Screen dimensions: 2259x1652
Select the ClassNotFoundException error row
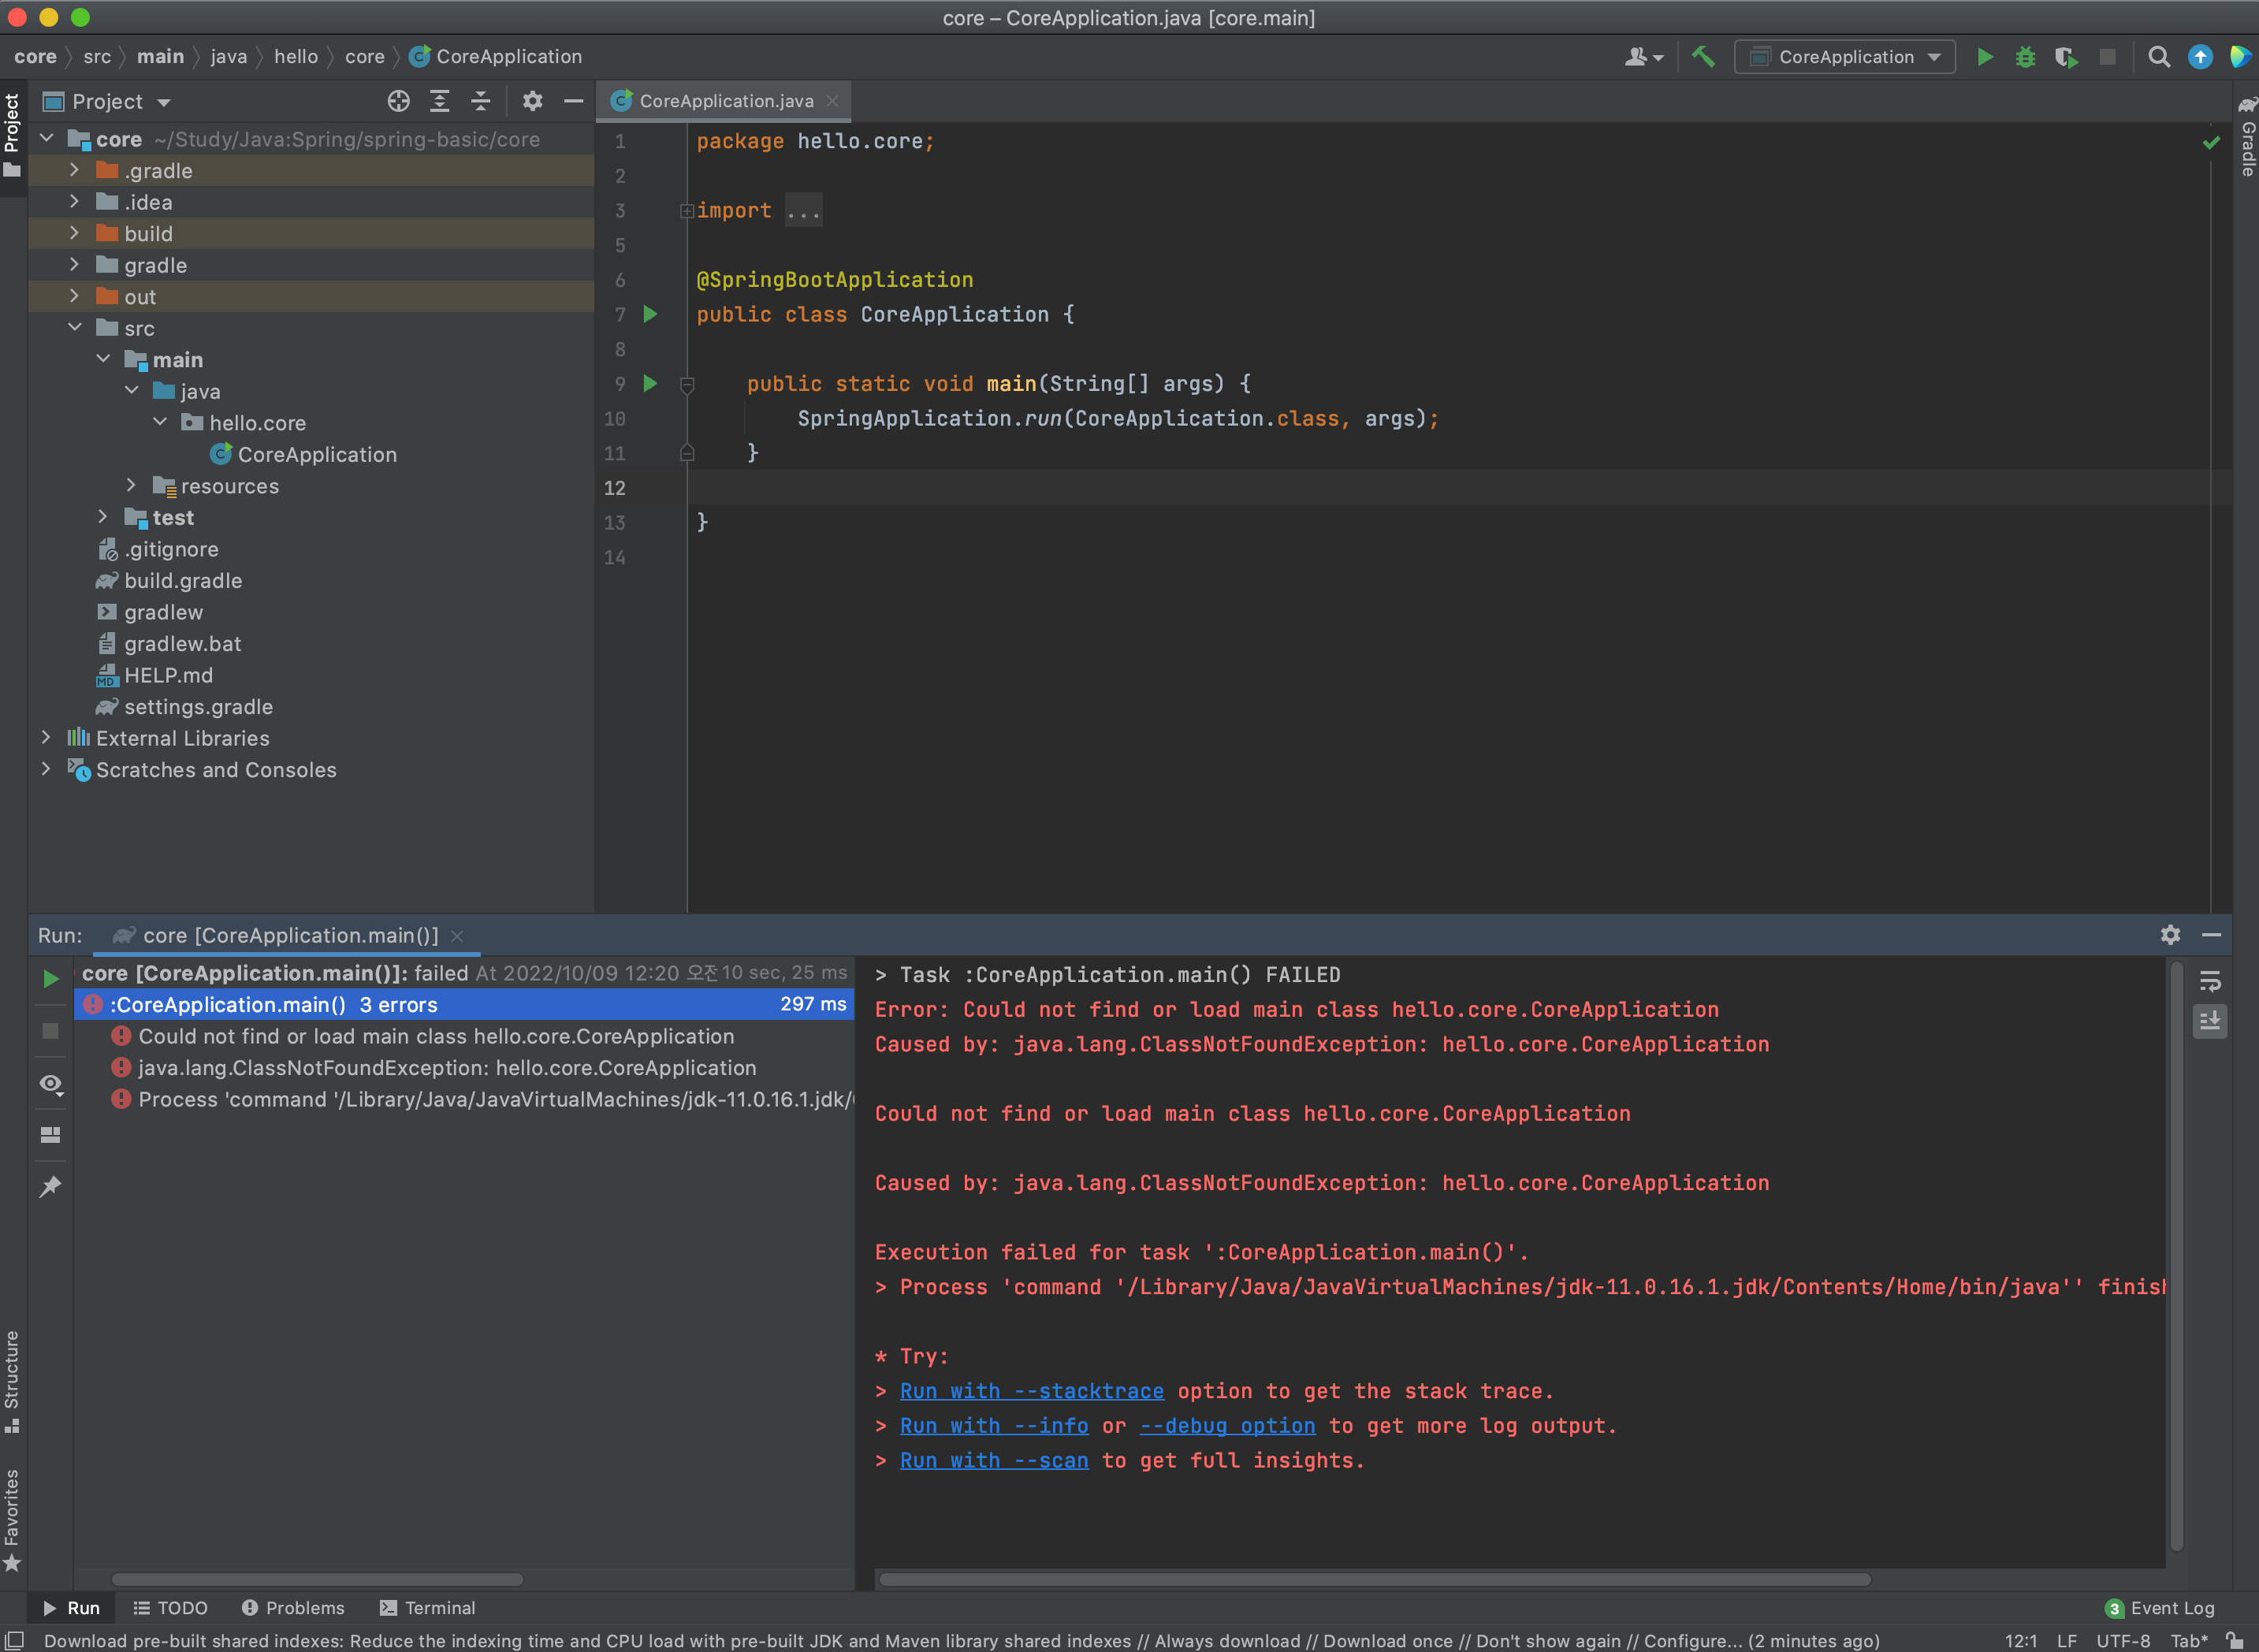pyautogui.click(x=447, y=1068)
